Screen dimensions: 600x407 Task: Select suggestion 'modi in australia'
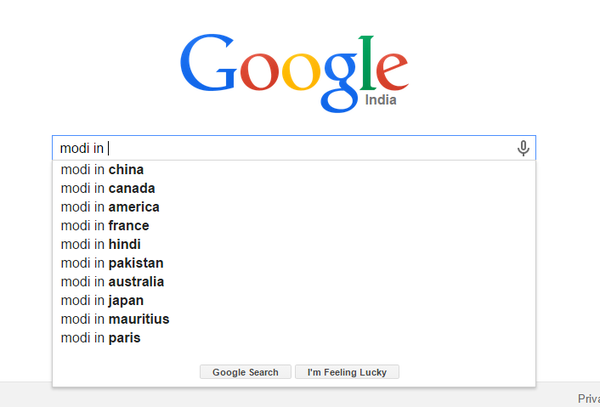(x=294, y=282)
